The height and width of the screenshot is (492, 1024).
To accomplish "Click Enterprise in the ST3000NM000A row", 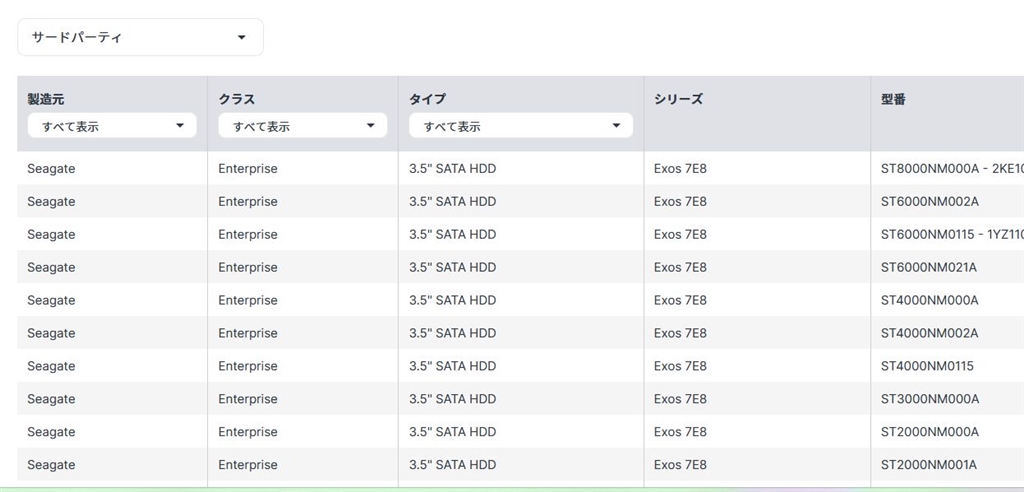I will pos(248,399).
